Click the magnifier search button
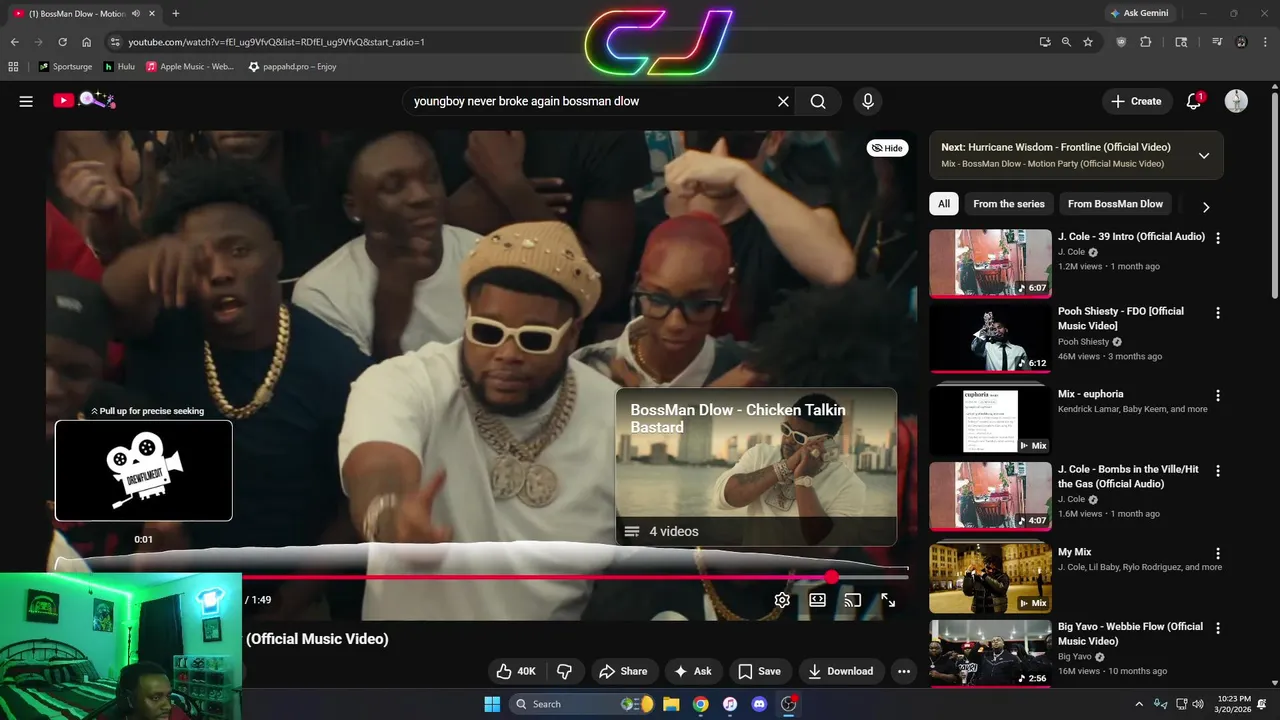The width and height of the screenshot is (1280, 720). (818, 101)
